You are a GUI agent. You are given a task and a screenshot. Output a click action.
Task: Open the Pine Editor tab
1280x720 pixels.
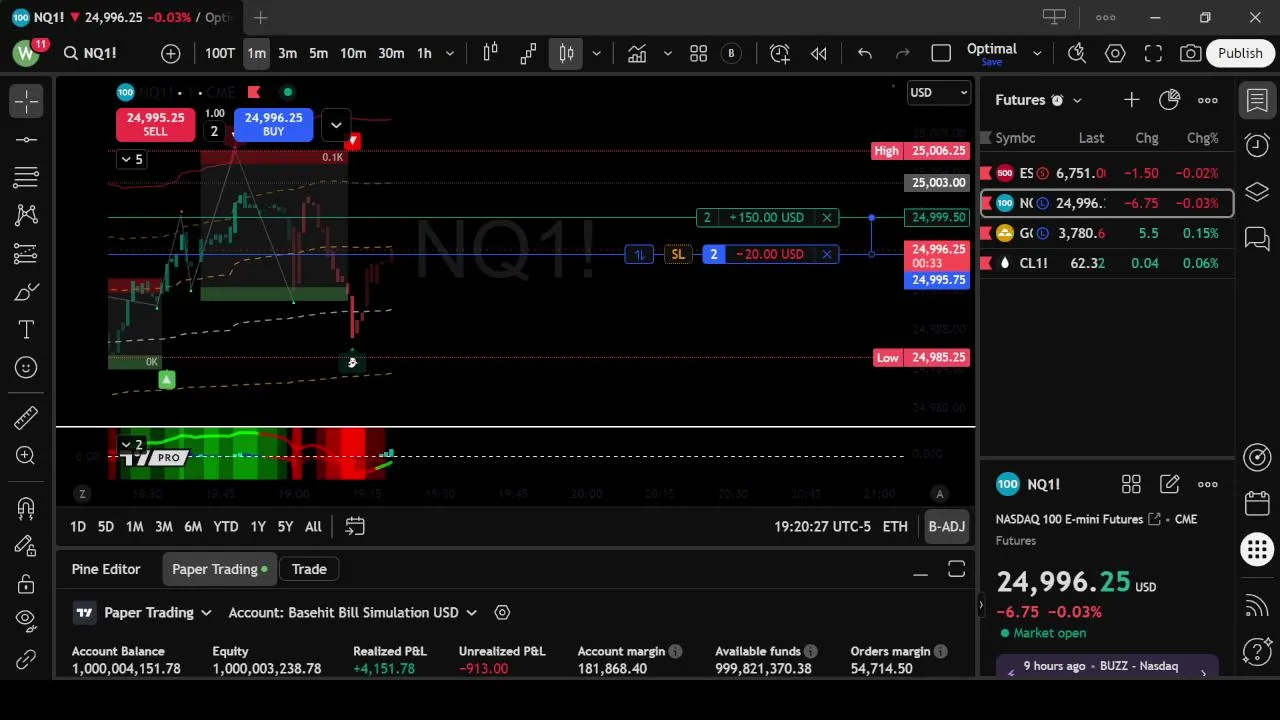point(106,569)
